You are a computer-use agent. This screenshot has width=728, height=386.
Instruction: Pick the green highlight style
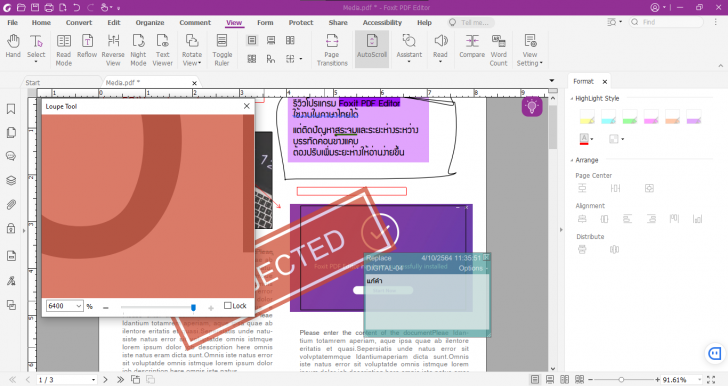pos(630,117)
